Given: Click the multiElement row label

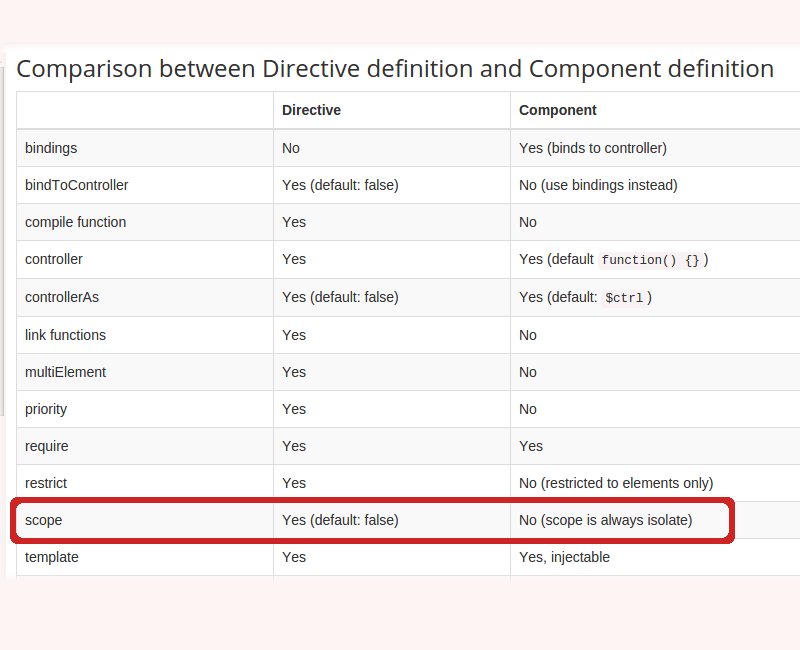Looking at the screenshot, I should [x=65, y=372].
